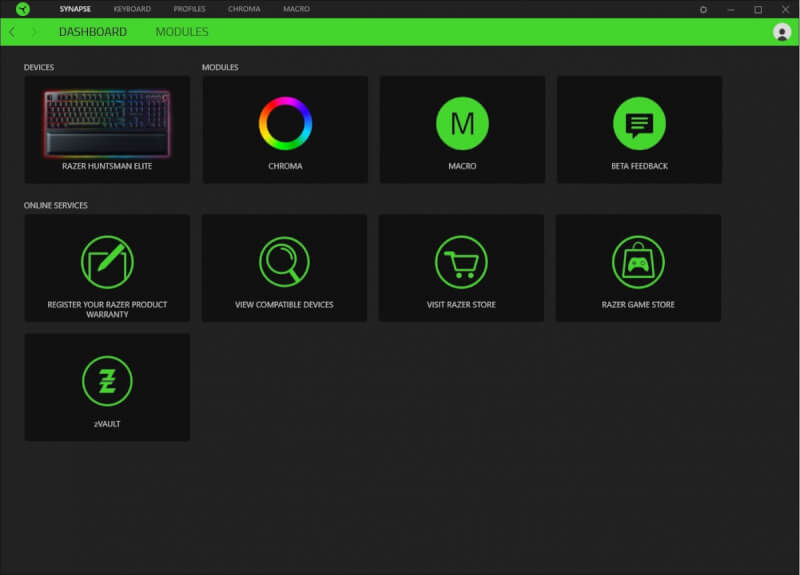Open Razer Huntsman Elite keyboard image
Viewport: 800px width, 575px height.
point(107,123)
